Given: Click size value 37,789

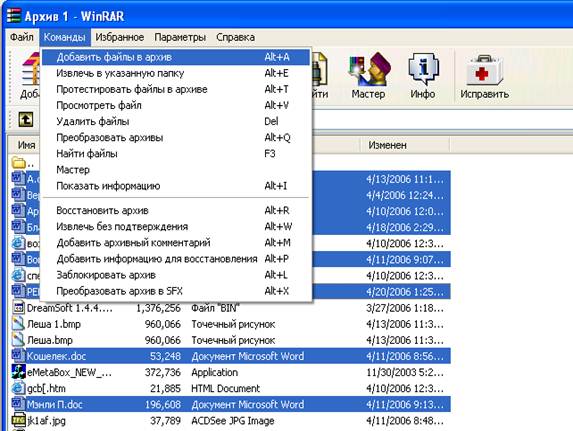Looking at the screenshot, I should (165, 421).
